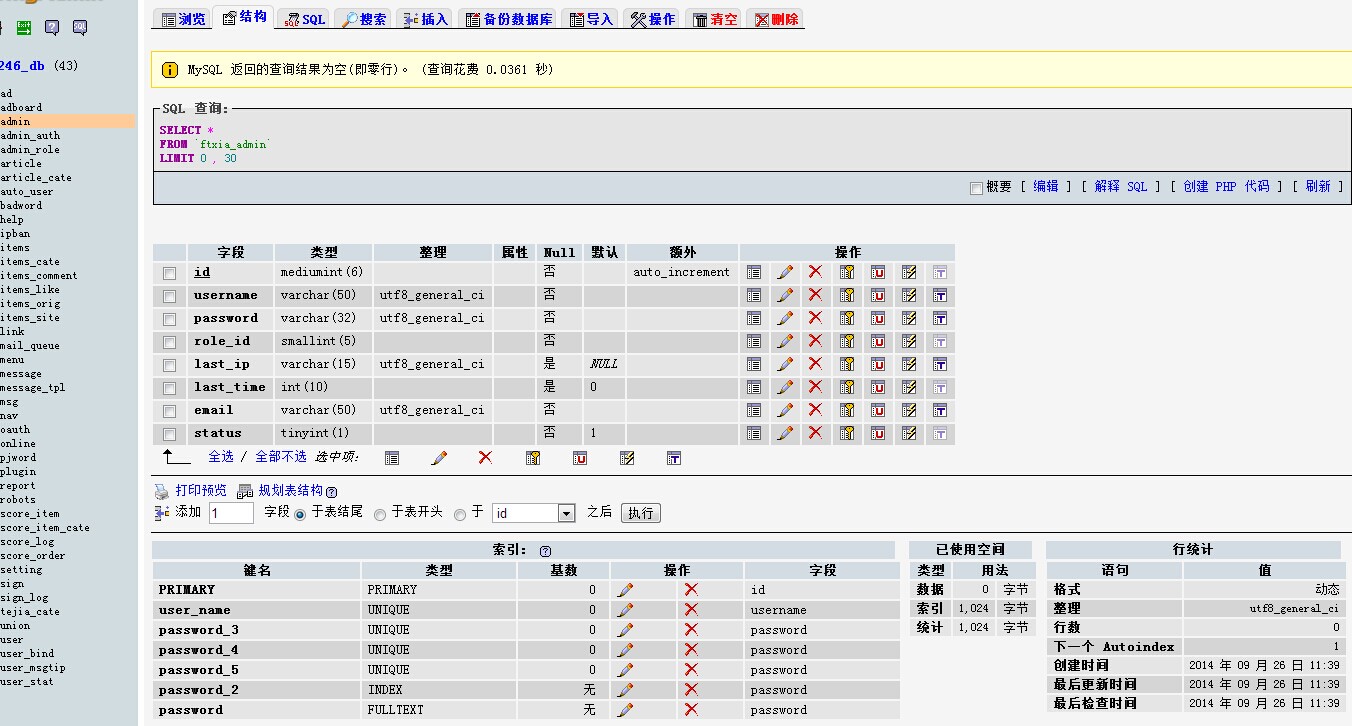Tick the checkbox for the username field
The width and height of the screenshot is (1352, 726).
[x=170, y=296]
